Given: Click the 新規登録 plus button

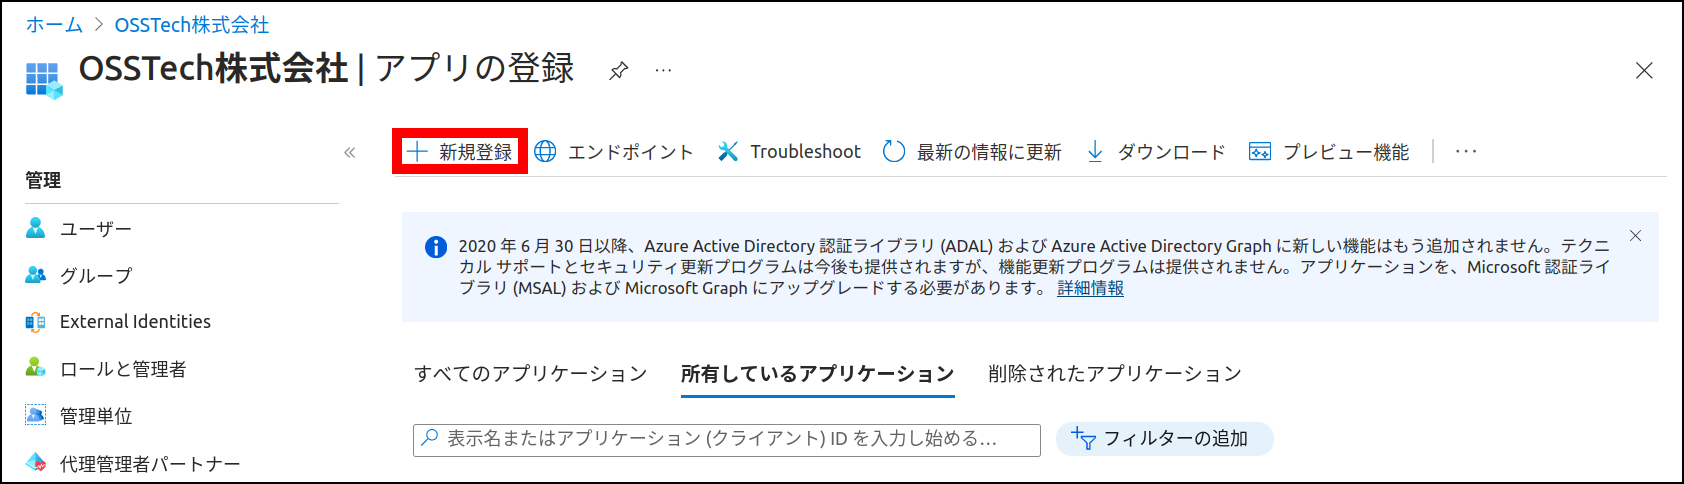Looking at the screenshot, I should click(460, 152).
